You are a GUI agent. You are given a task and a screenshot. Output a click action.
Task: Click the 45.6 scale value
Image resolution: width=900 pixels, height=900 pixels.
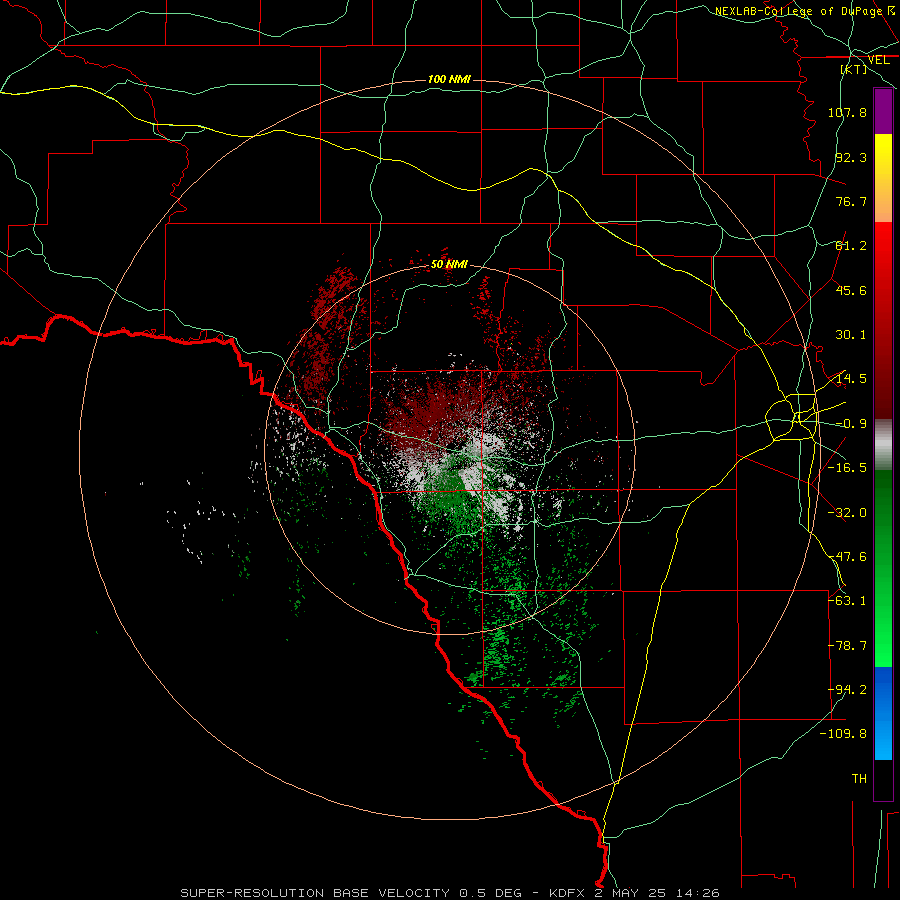(851, 290)
